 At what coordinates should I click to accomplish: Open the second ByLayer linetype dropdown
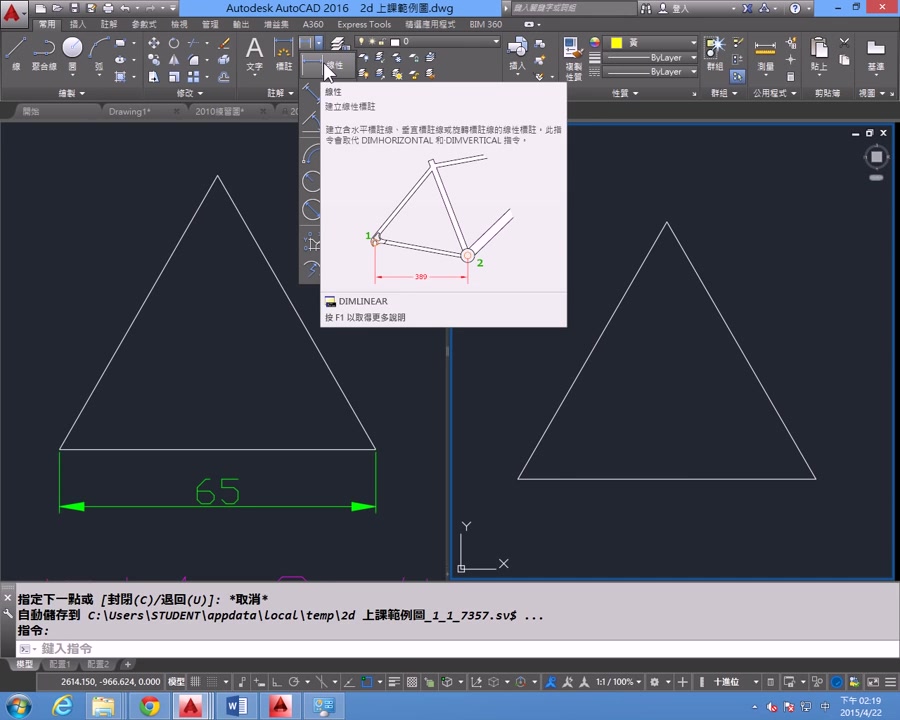point(652,72)
